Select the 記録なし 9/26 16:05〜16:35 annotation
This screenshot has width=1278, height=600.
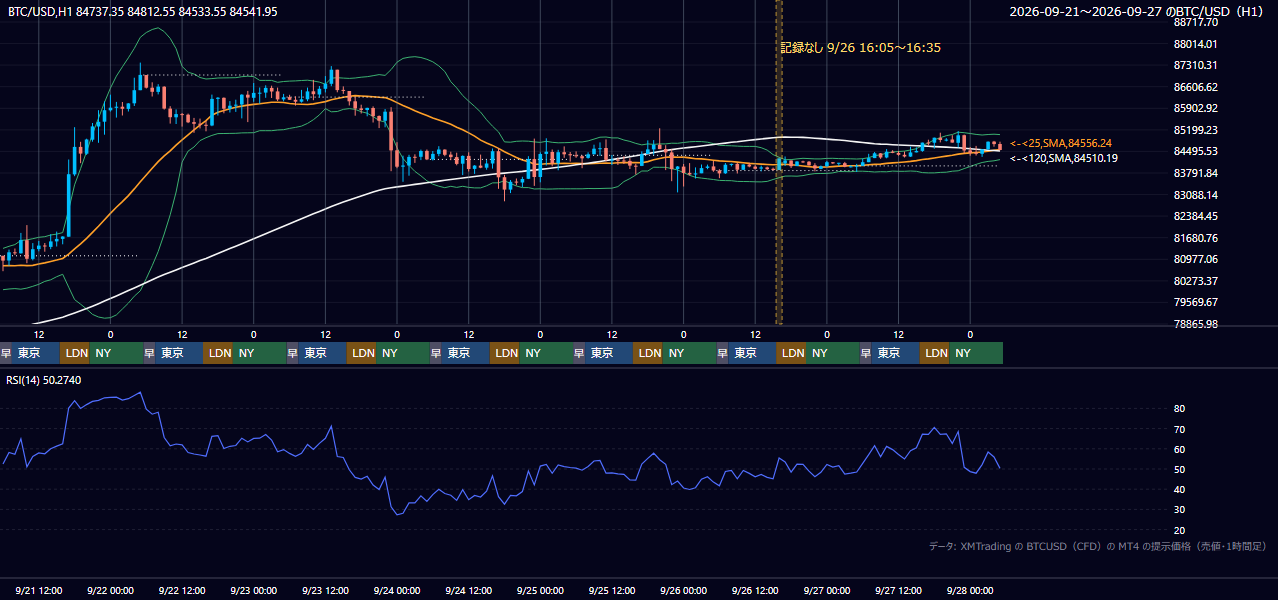[861, 47]
